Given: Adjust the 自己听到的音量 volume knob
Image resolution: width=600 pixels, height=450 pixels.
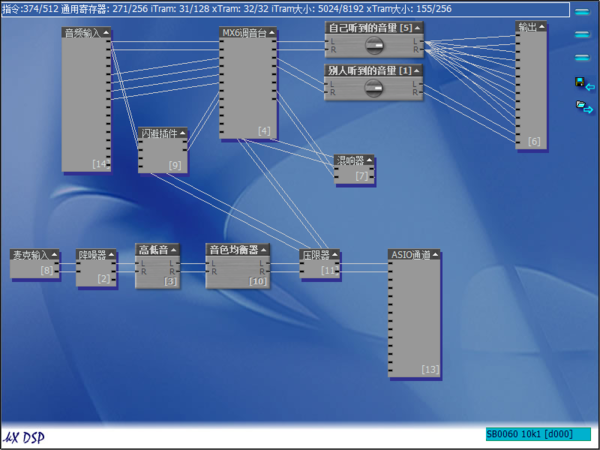Looking at the screenshot, I should pyautogui.click(x=373, y=44).
